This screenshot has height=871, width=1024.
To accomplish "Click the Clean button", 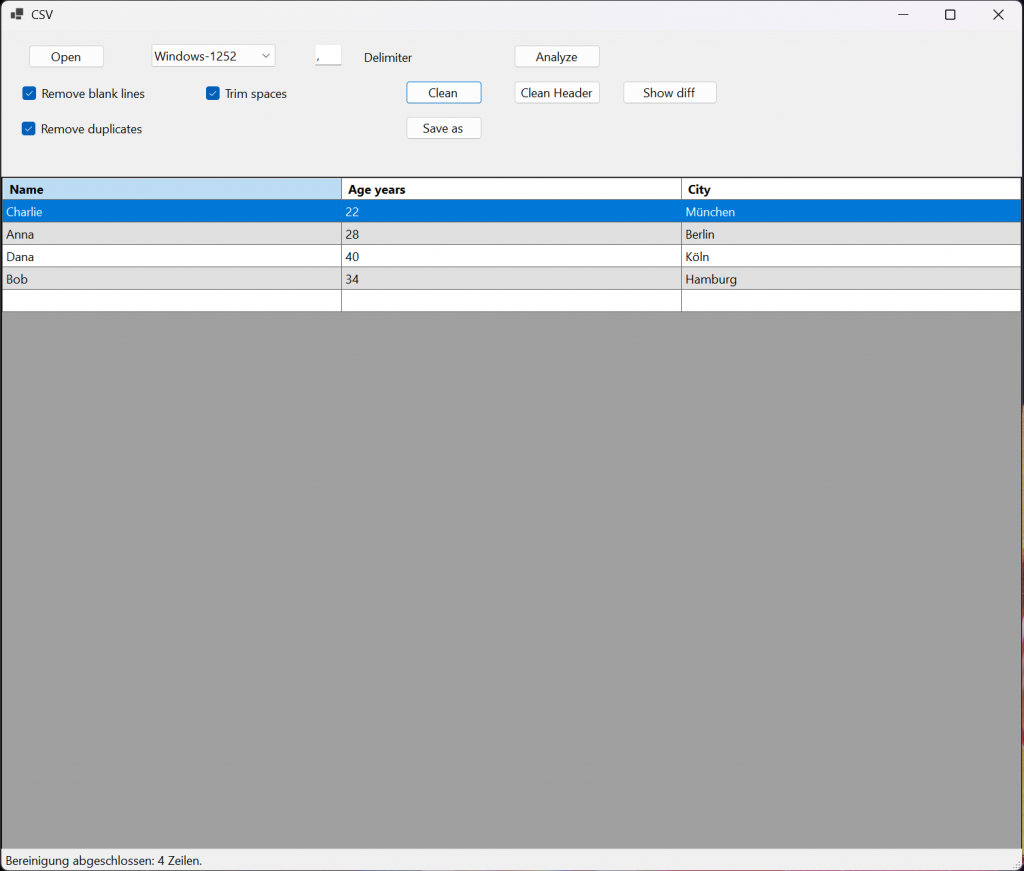I will (443, 93).
